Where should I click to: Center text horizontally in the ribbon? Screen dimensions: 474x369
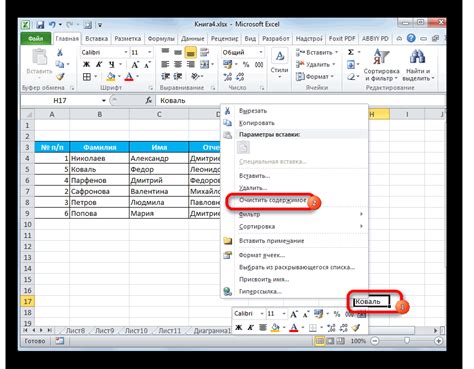point(178,64)
